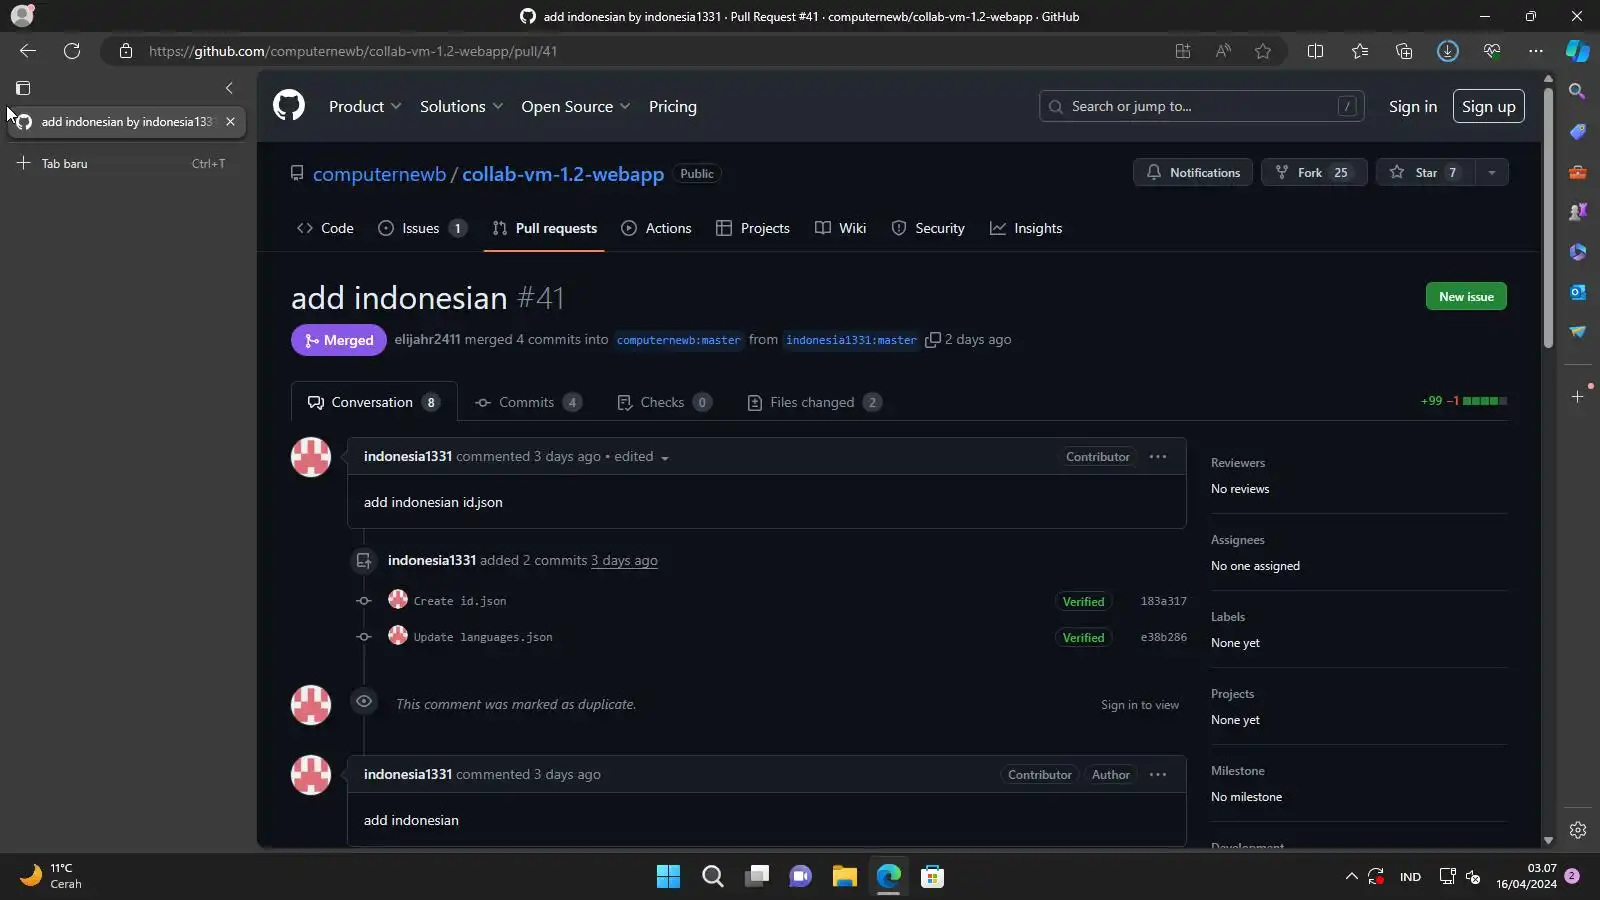Switch to the Checks tab
This screenshot has width=1600, height=900.
[664, 402]
